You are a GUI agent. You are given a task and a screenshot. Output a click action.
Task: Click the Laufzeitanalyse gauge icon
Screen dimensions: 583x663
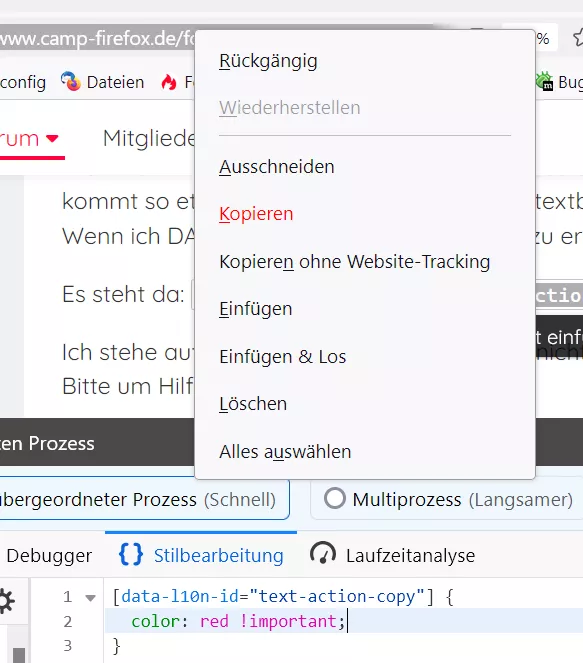[323, 553]
